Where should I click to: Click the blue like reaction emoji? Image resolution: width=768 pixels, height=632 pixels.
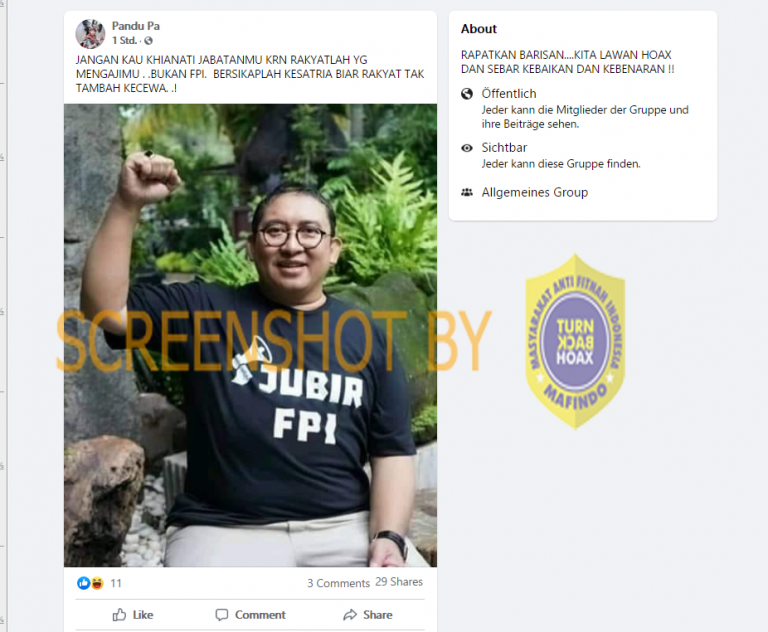(84, 583)
